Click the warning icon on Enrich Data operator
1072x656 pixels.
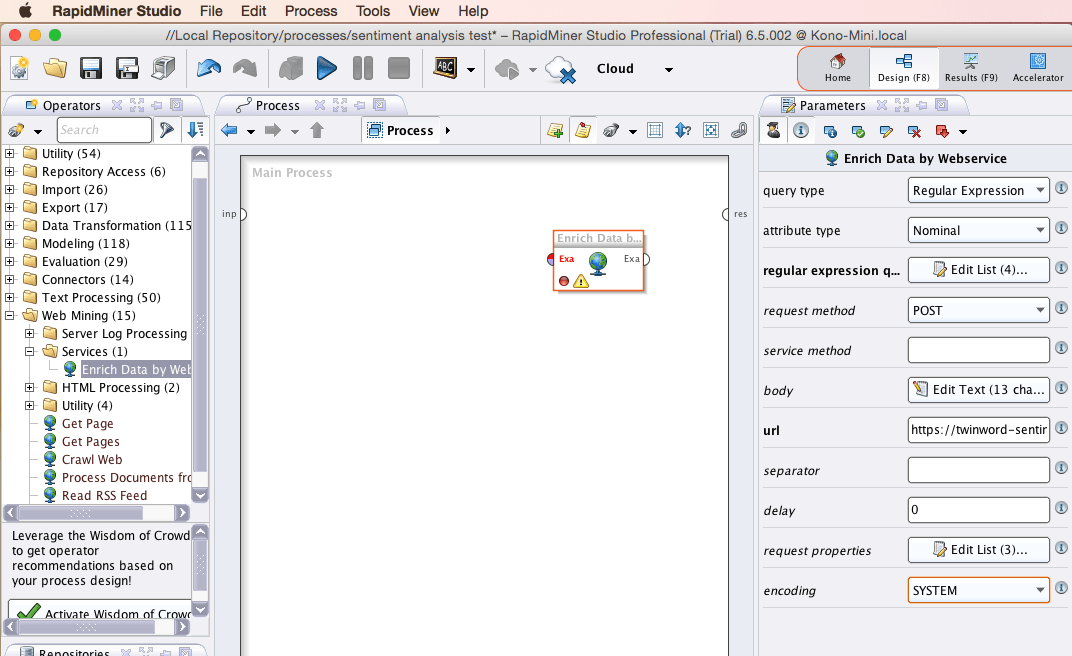[580, 281]
